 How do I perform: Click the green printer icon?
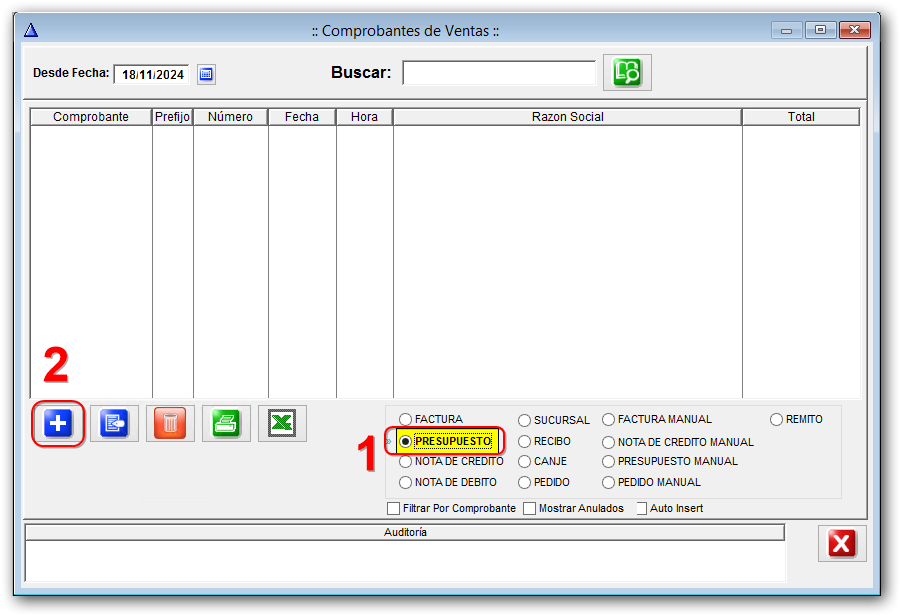click(226, 424)
